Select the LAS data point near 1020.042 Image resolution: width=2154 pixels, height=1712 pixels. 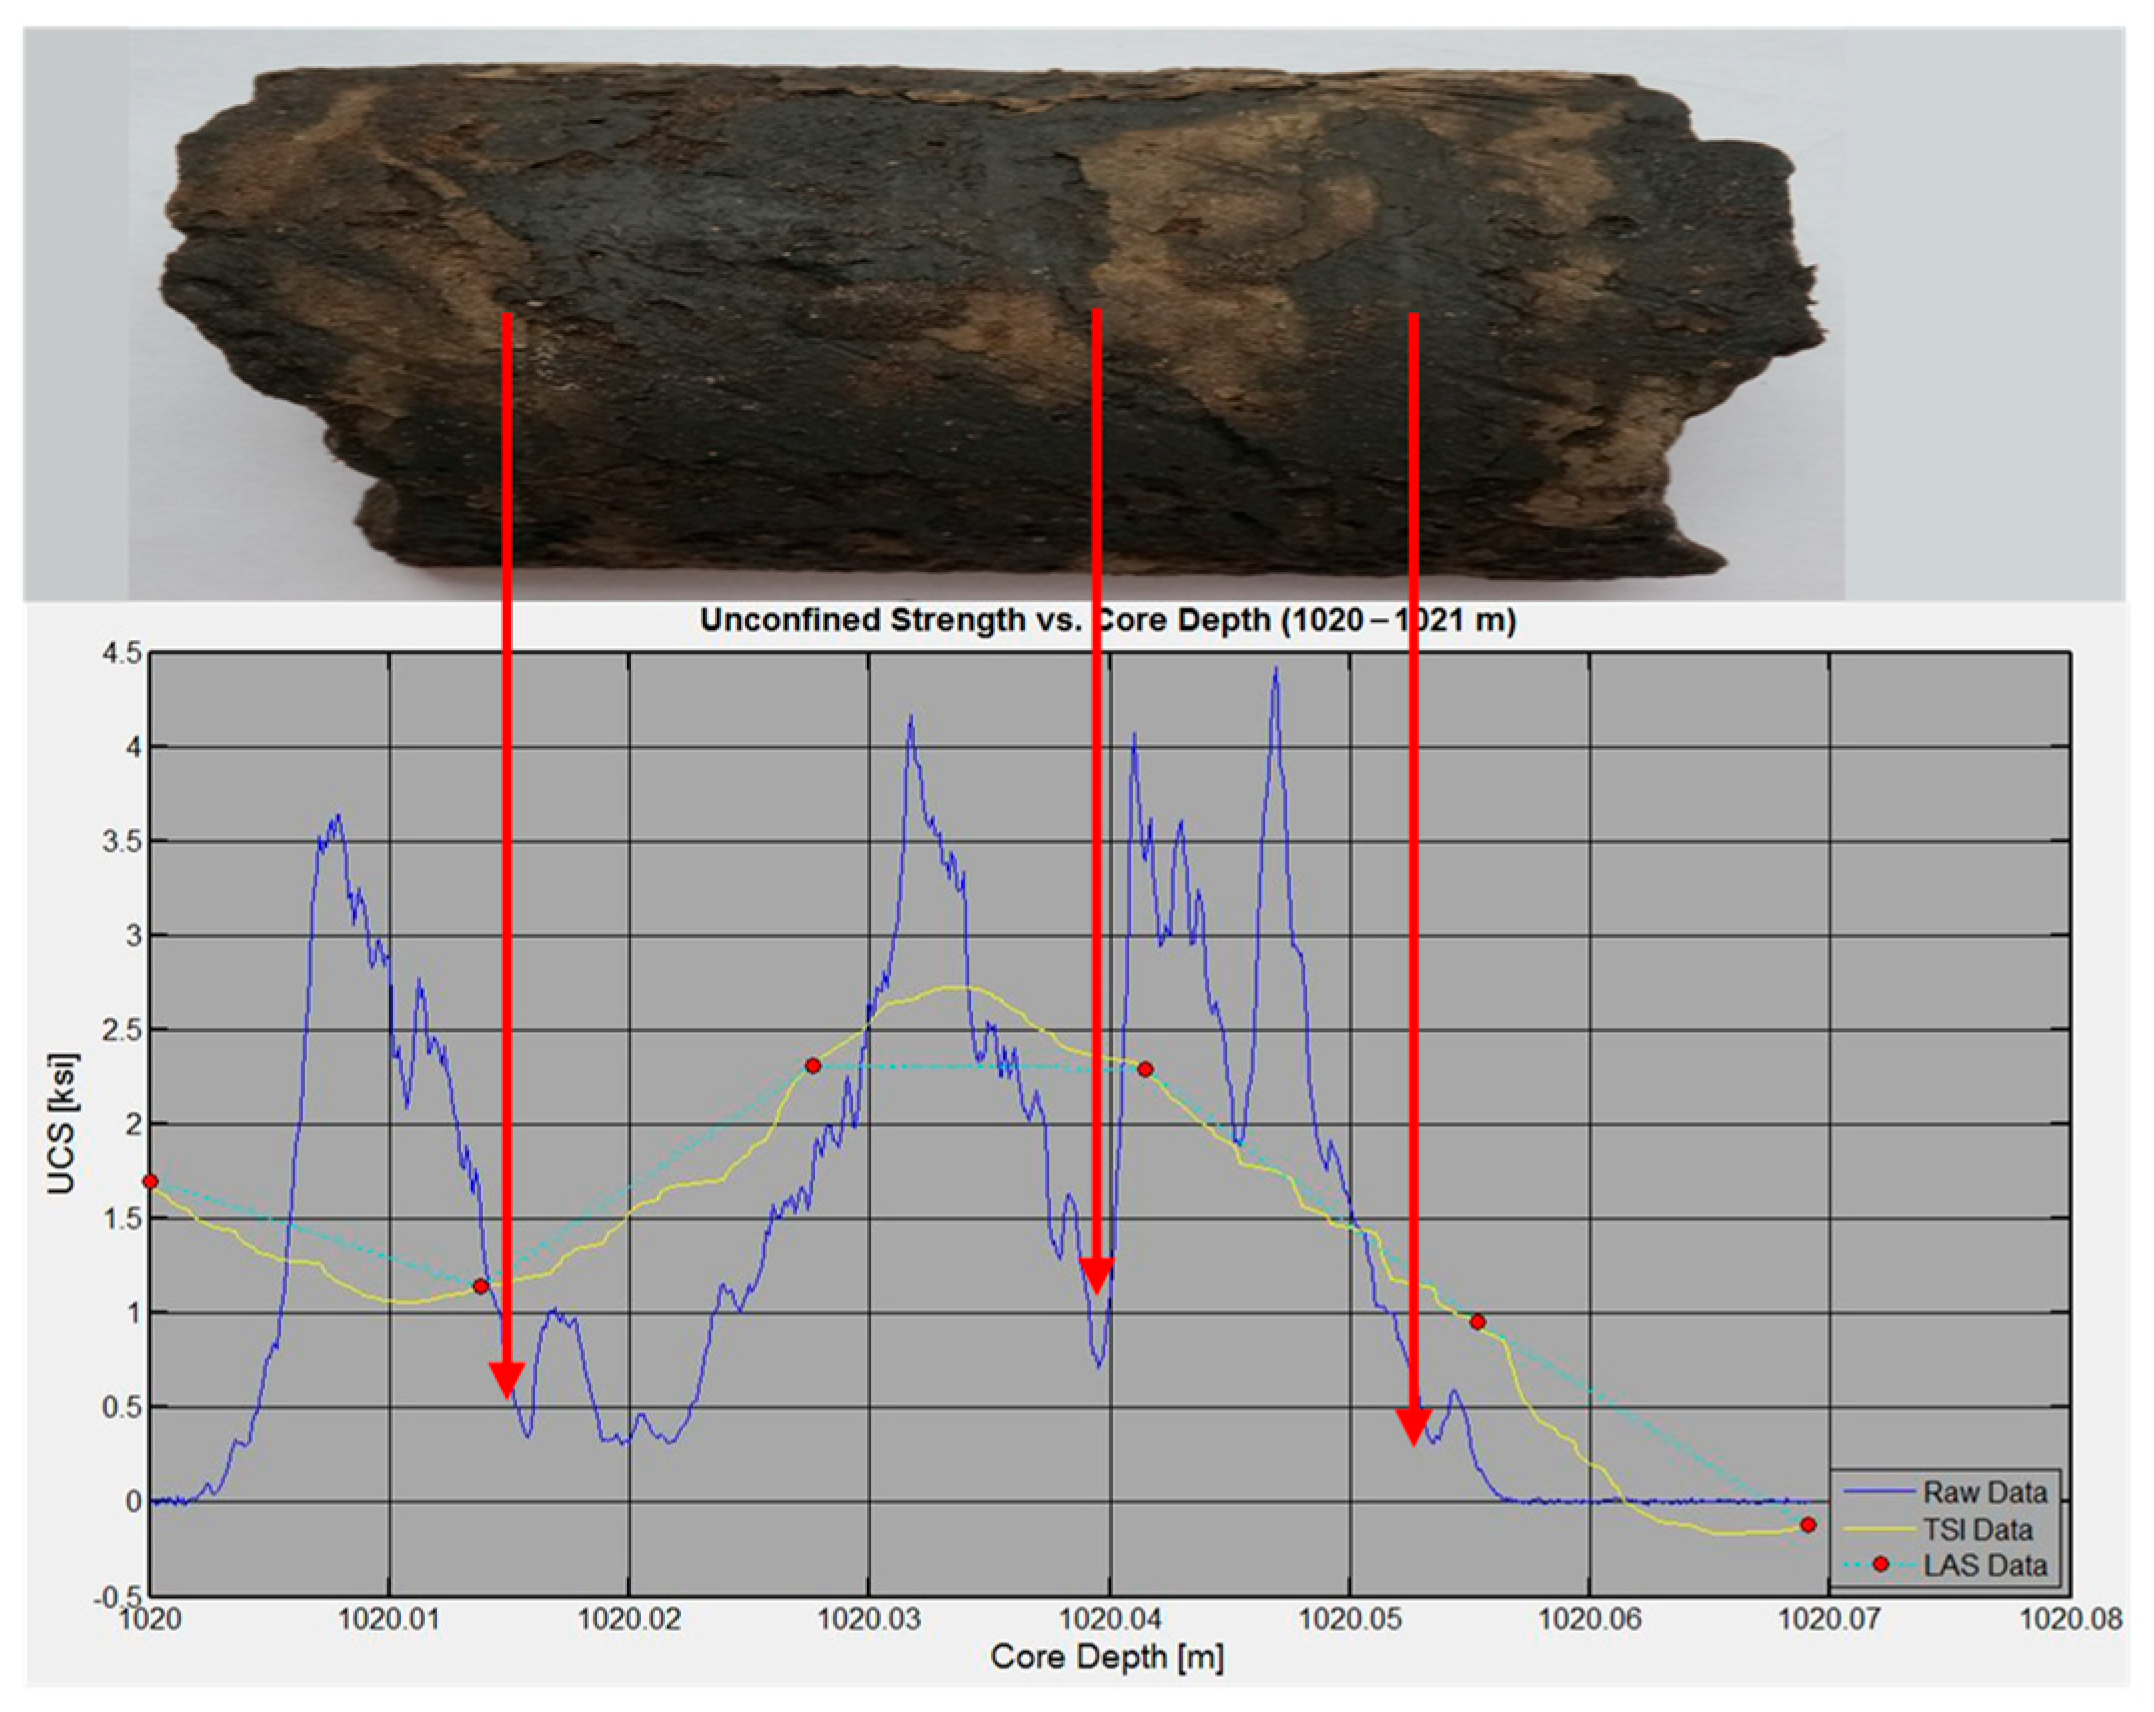(x=1146, y=1069)
